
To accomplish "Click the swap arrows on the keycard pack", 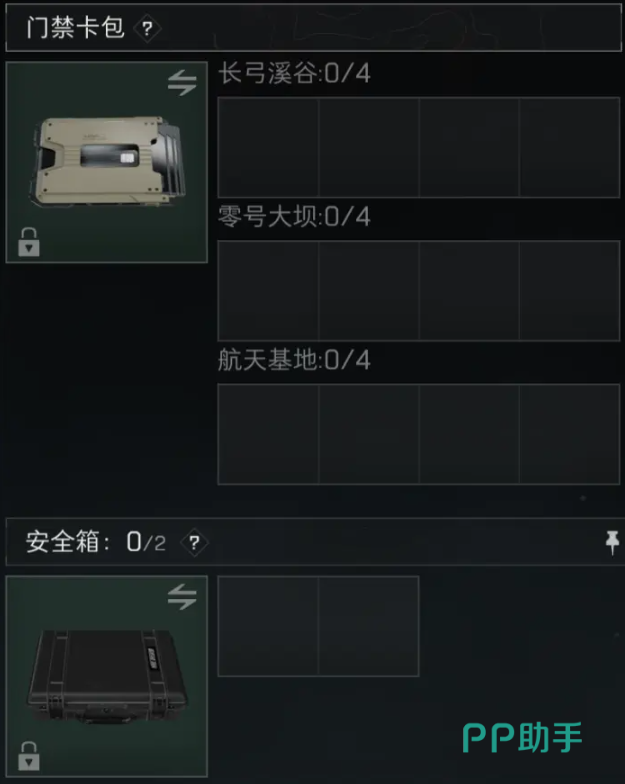I will (182, 82).
